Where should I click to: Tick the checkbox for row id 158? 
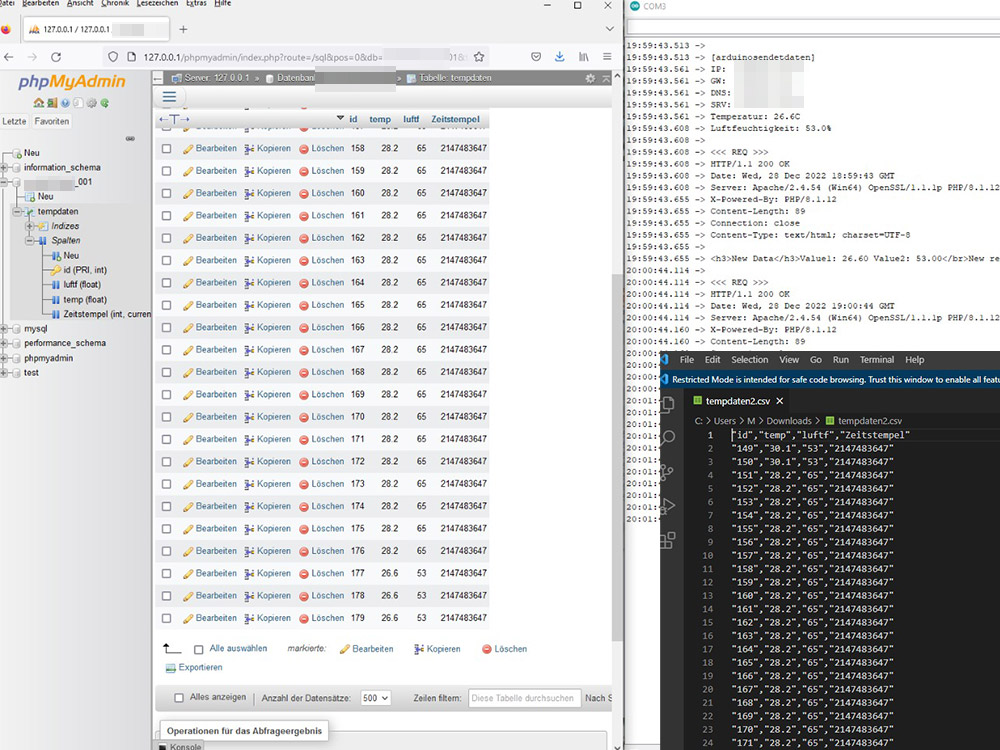click(166, 149)
